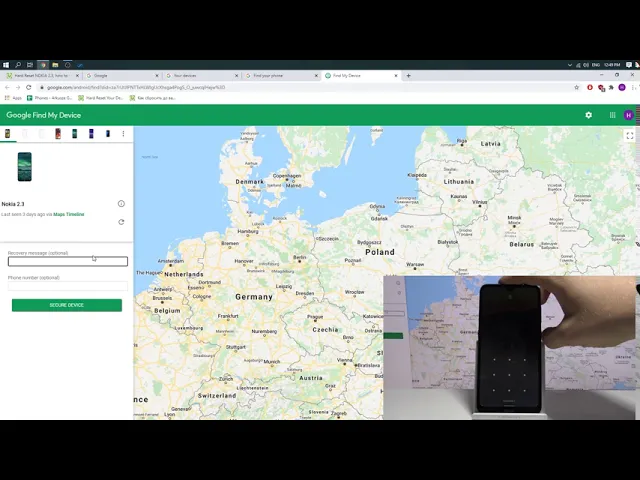640x480 pixels.
Task: Click the Czechia label on map
Action: pyautogui.click(x=325, y=330)
